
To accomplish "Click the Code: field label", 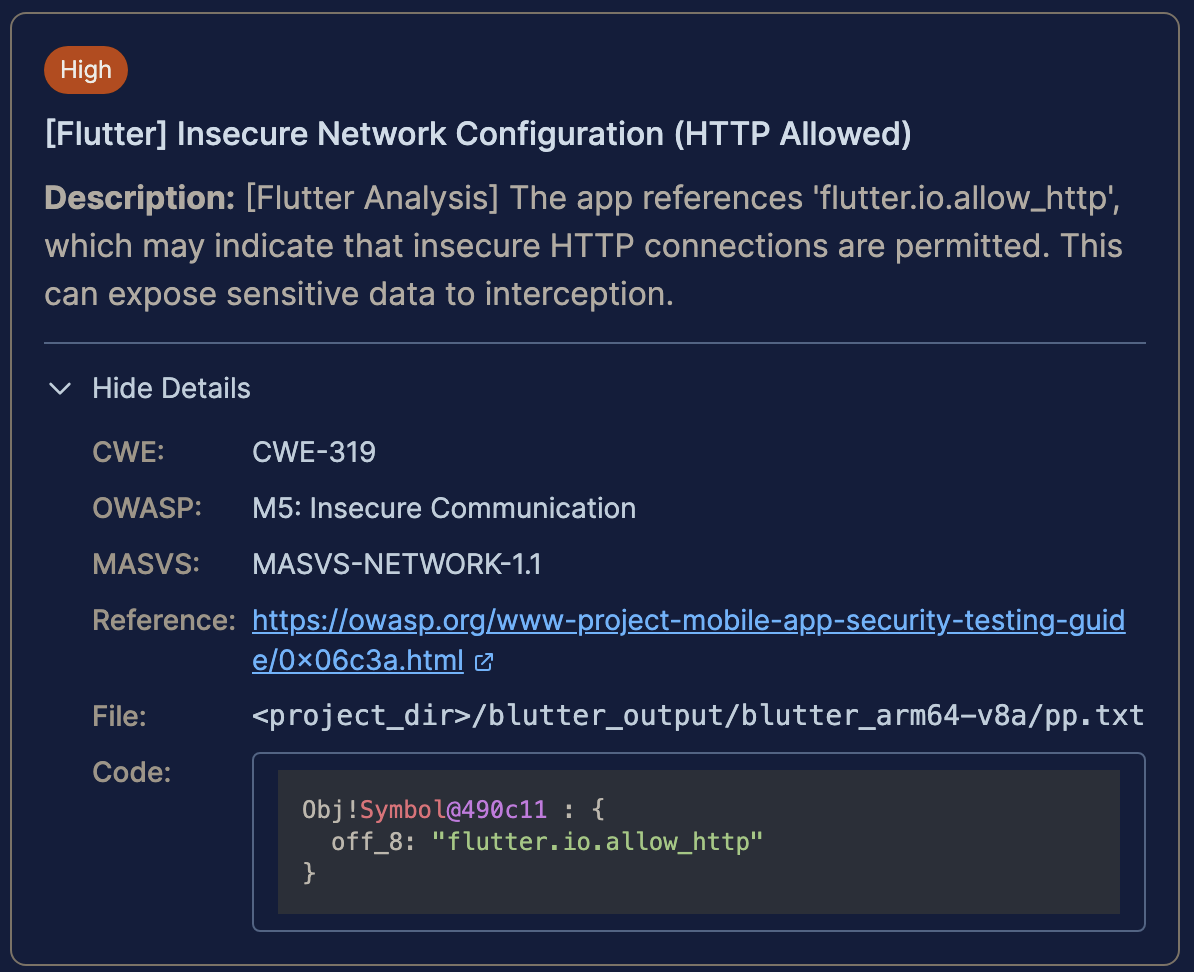I will click(x=132, y=772).
